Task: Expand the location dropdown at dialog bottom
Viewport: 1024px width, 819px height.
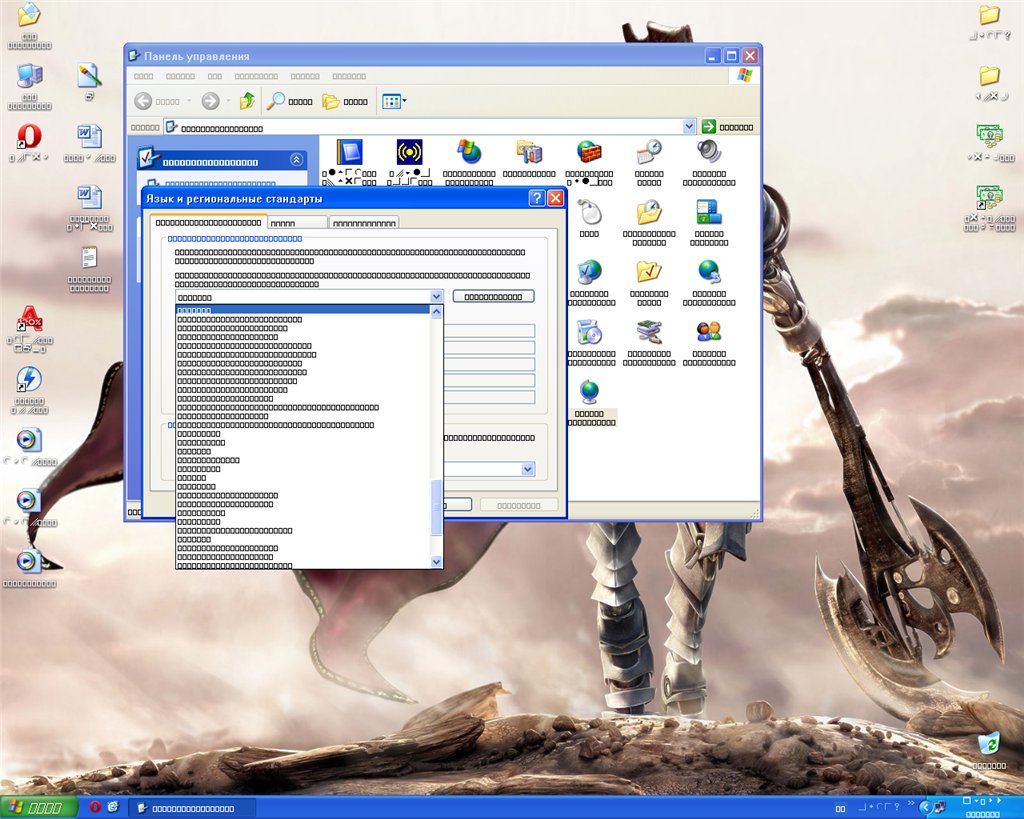Action: [x=528, y=469]
